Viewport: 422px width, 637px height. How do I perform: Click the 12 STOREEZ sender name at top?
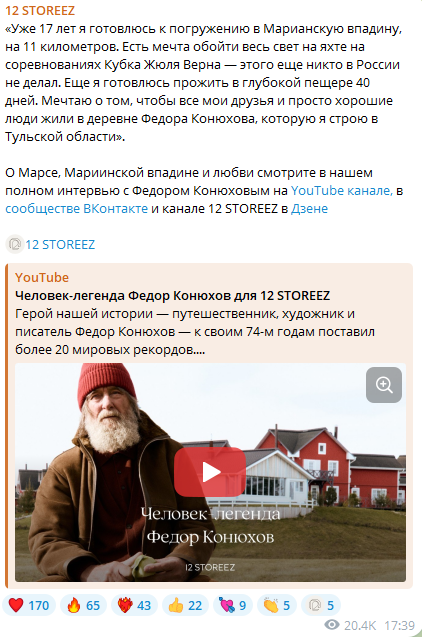pos(40,11)
